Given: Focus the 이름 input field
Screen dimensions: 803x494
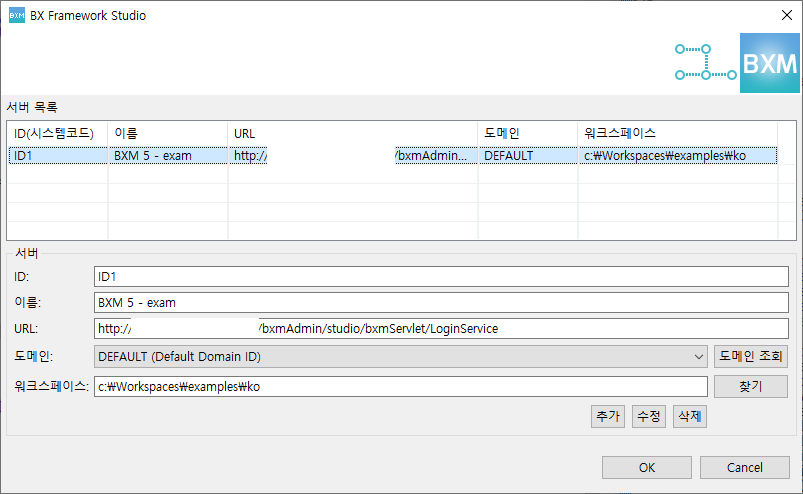Looking at the screenshot, I should click(441, 303).
